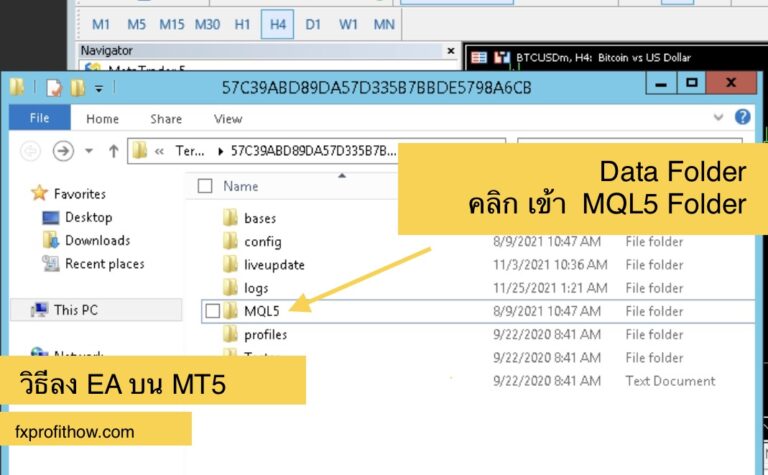768x475 pixels.
Task: Open the MQL5 folder
Action: click(x=261, y=311)
